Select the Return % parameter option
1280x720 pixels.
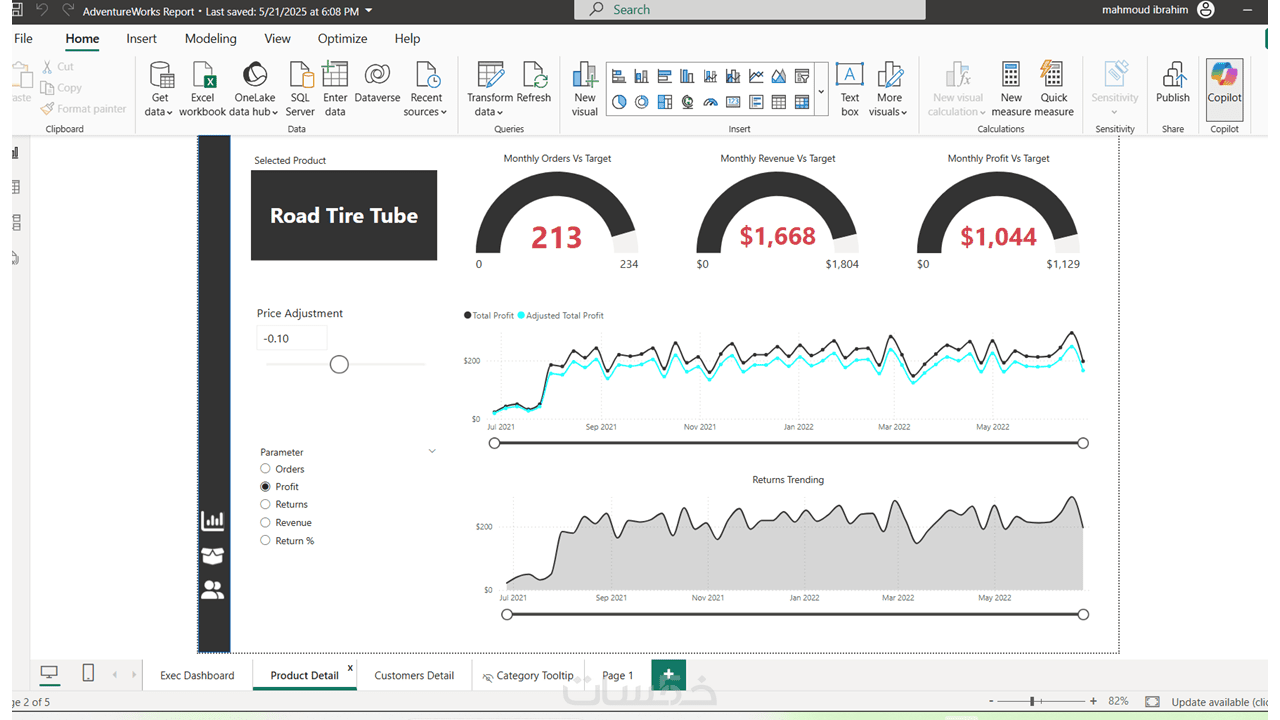[265, 540]
